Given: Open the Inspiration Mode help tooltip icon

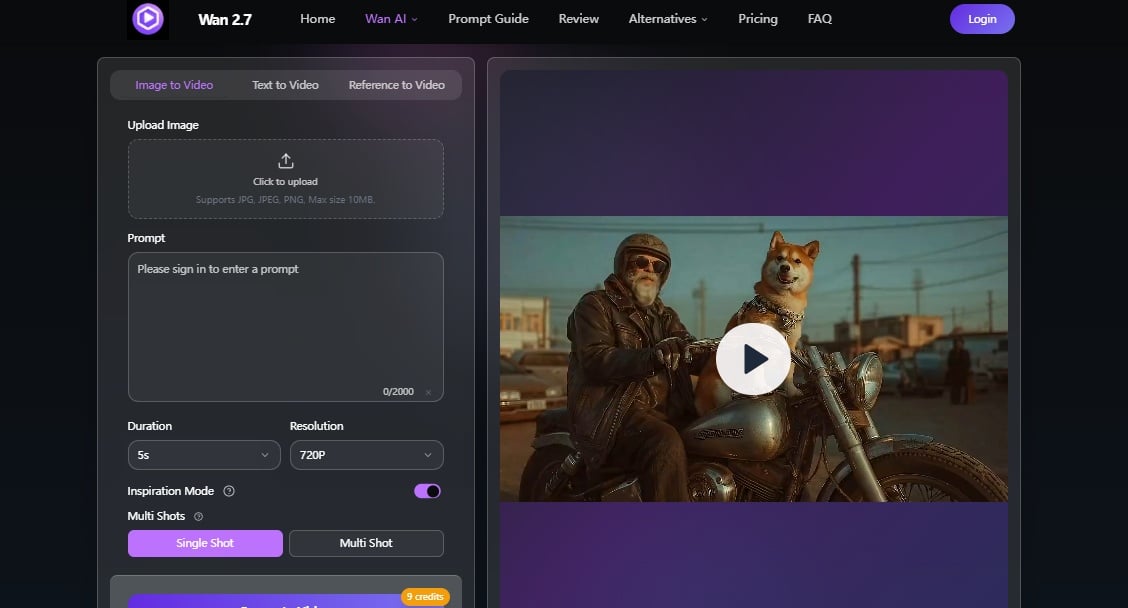Looking at the screenshot, I should point(230,491).
